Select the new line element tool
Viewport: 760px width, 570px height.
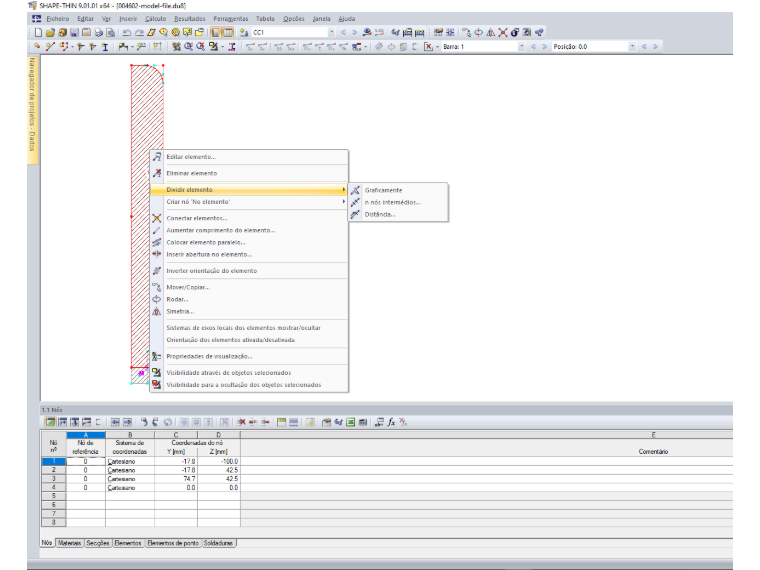point(50,47)
